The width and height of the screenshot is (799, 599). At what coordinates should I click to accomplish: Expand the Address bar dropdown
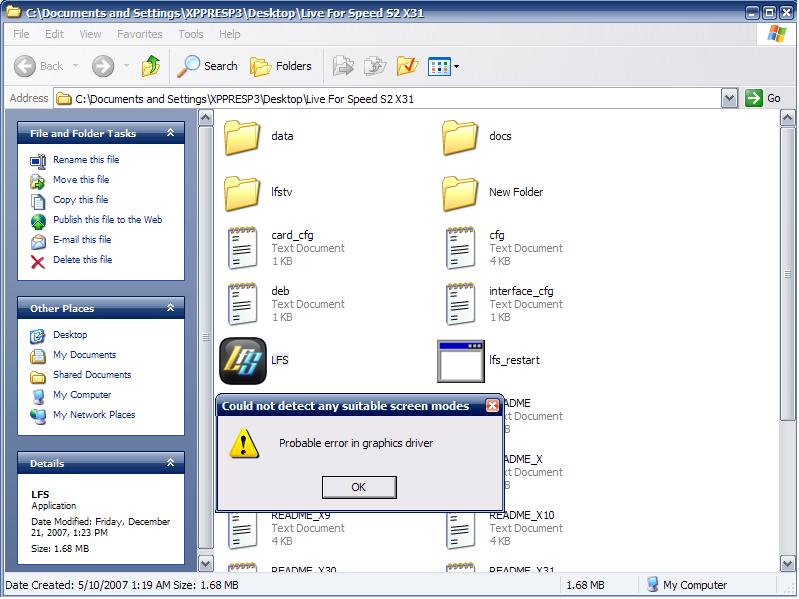[730, 98]
